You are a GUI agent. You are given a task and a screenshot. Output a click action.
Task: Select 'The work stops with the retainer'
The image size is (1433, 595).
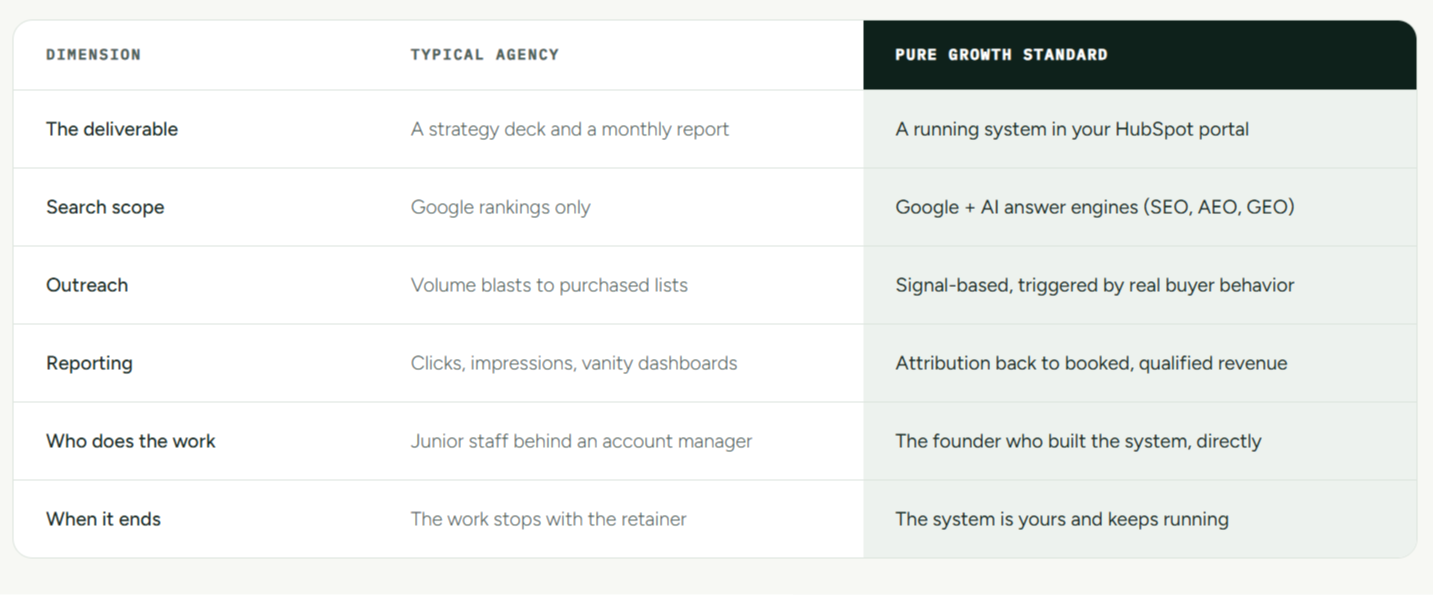click(548, 519)
